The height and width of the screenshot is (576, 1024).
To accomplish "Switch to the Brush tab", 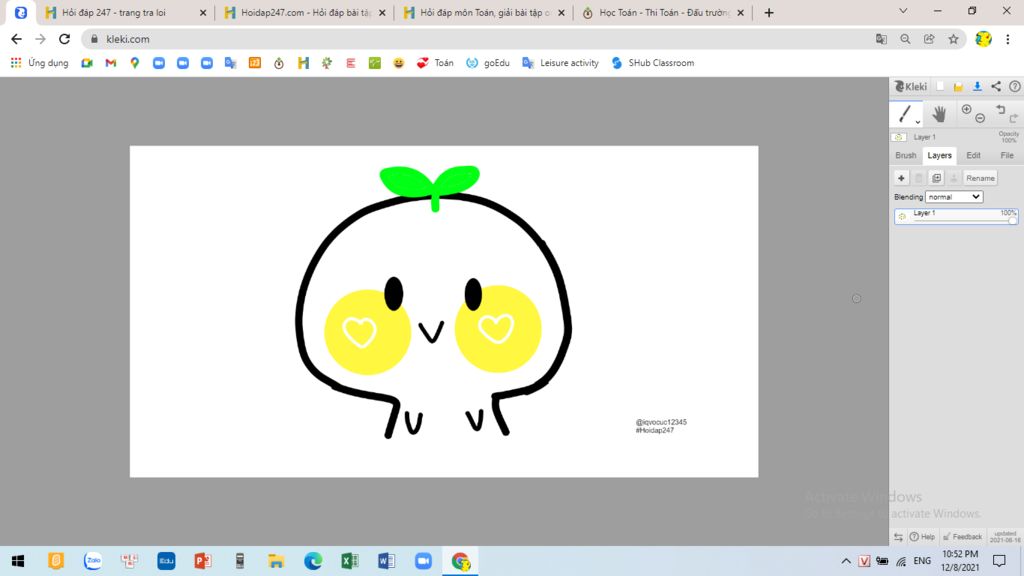I will [x=906, y=155].
